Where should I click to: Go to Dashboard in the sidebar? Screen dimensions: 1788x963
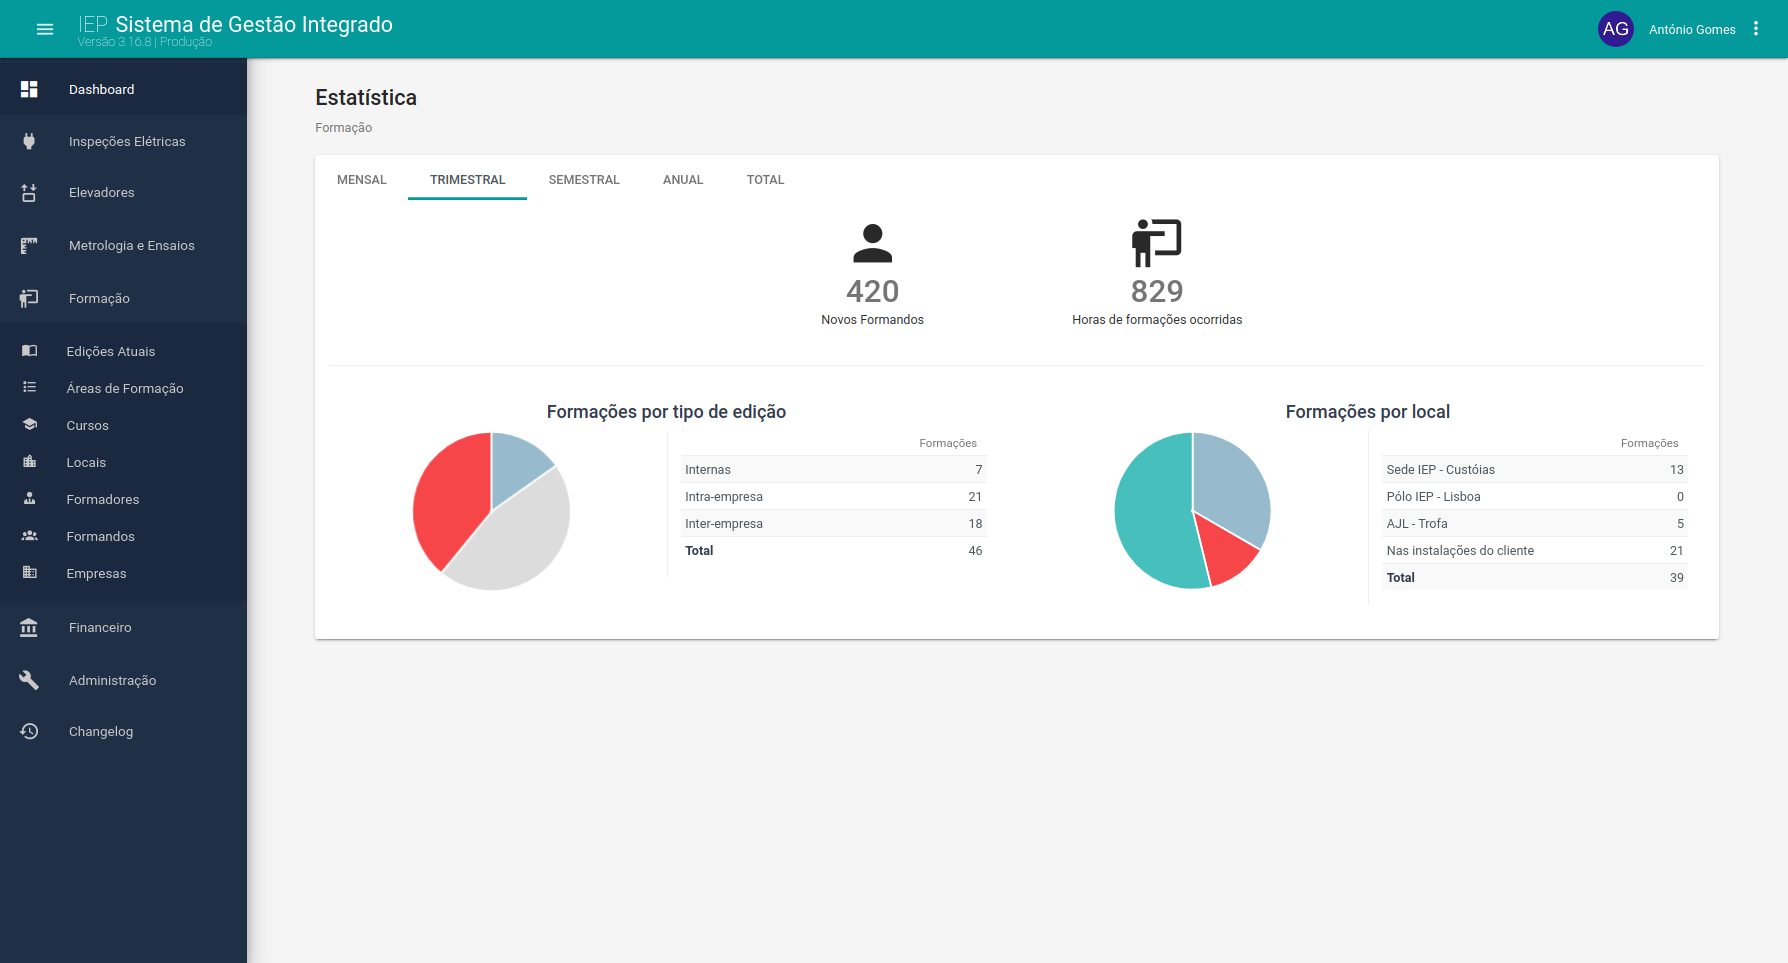click(123, 89)
